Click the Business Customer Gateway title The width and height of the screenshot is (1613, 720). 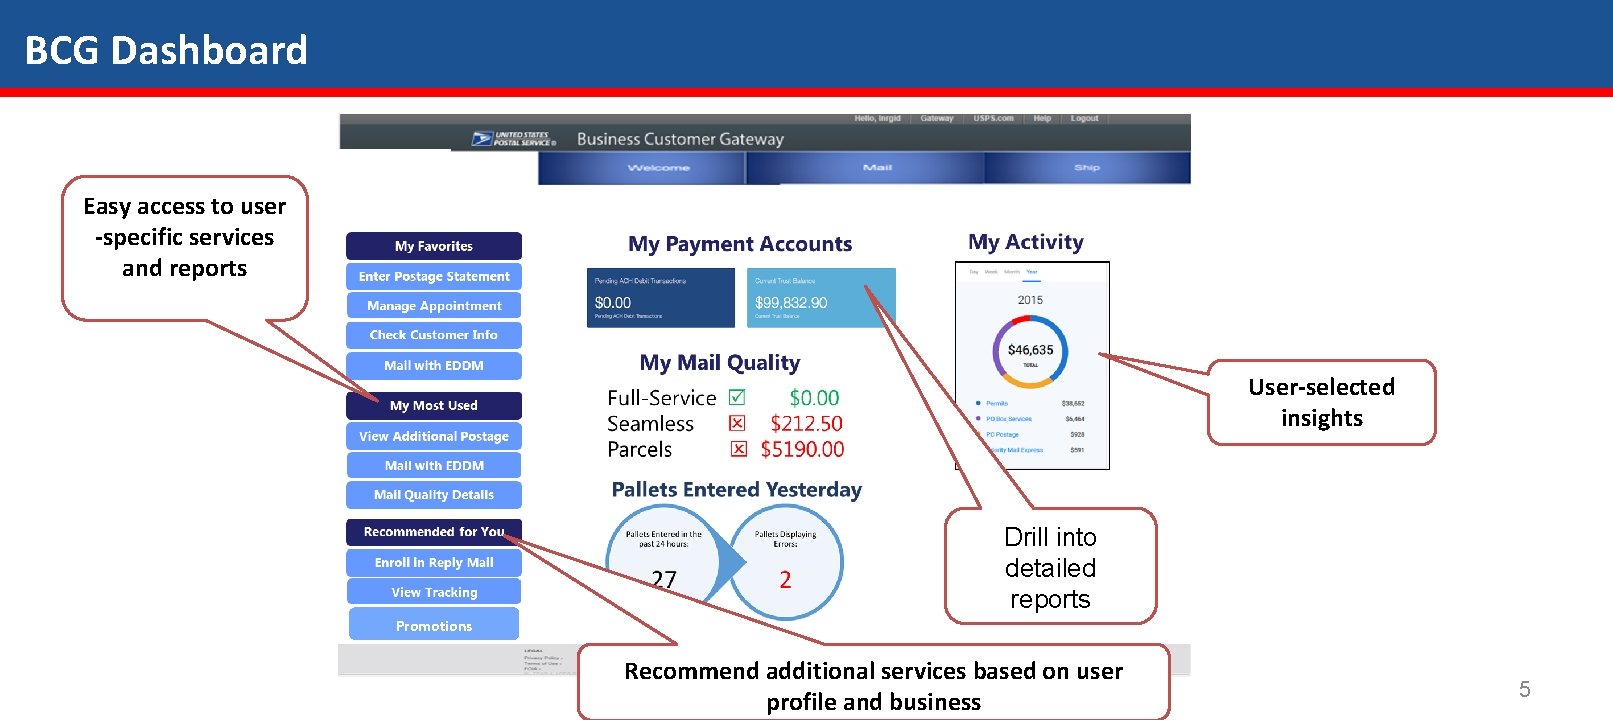680,139
